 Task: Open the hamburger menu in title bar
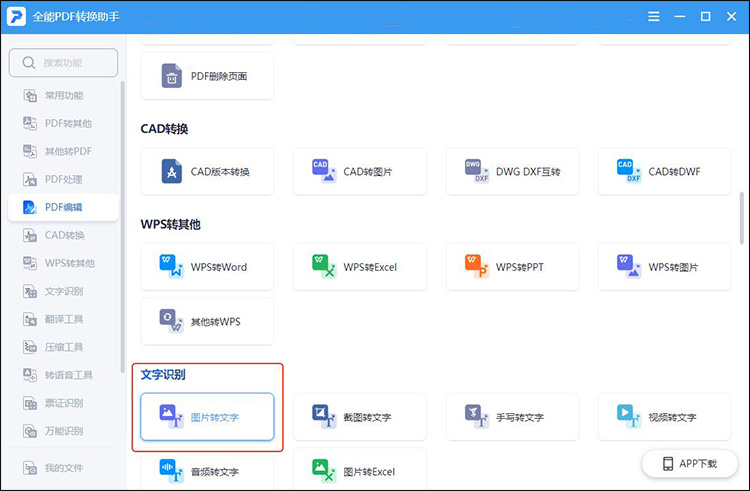click(653, 17)
